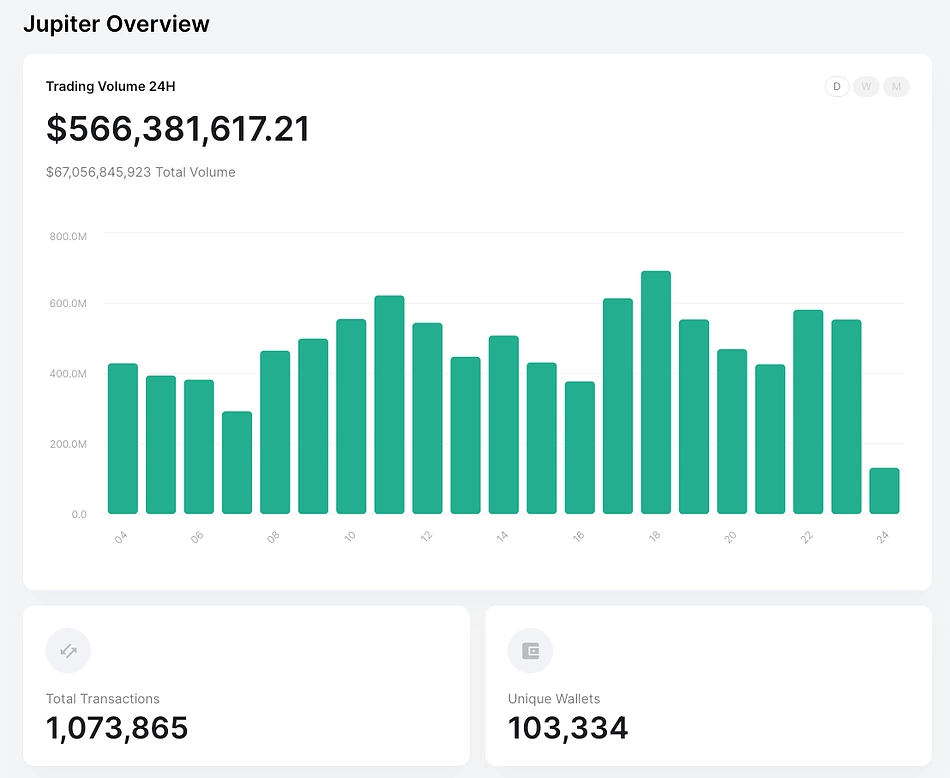This screenshot has height=778, width=950.
Task: Select the volume bar for day 14
Action: tap(503, 425)
